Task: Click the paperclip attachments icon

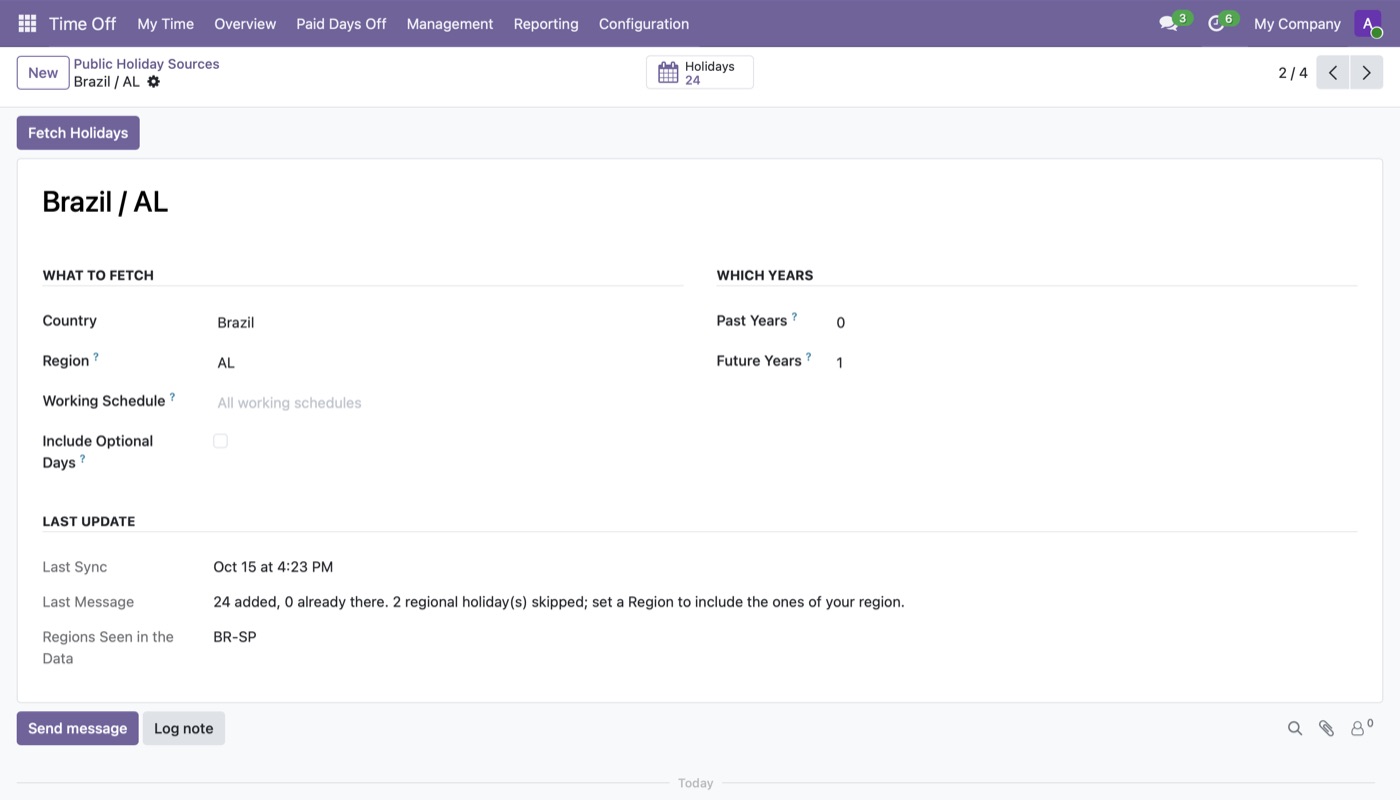Action: pos(1326,729)
